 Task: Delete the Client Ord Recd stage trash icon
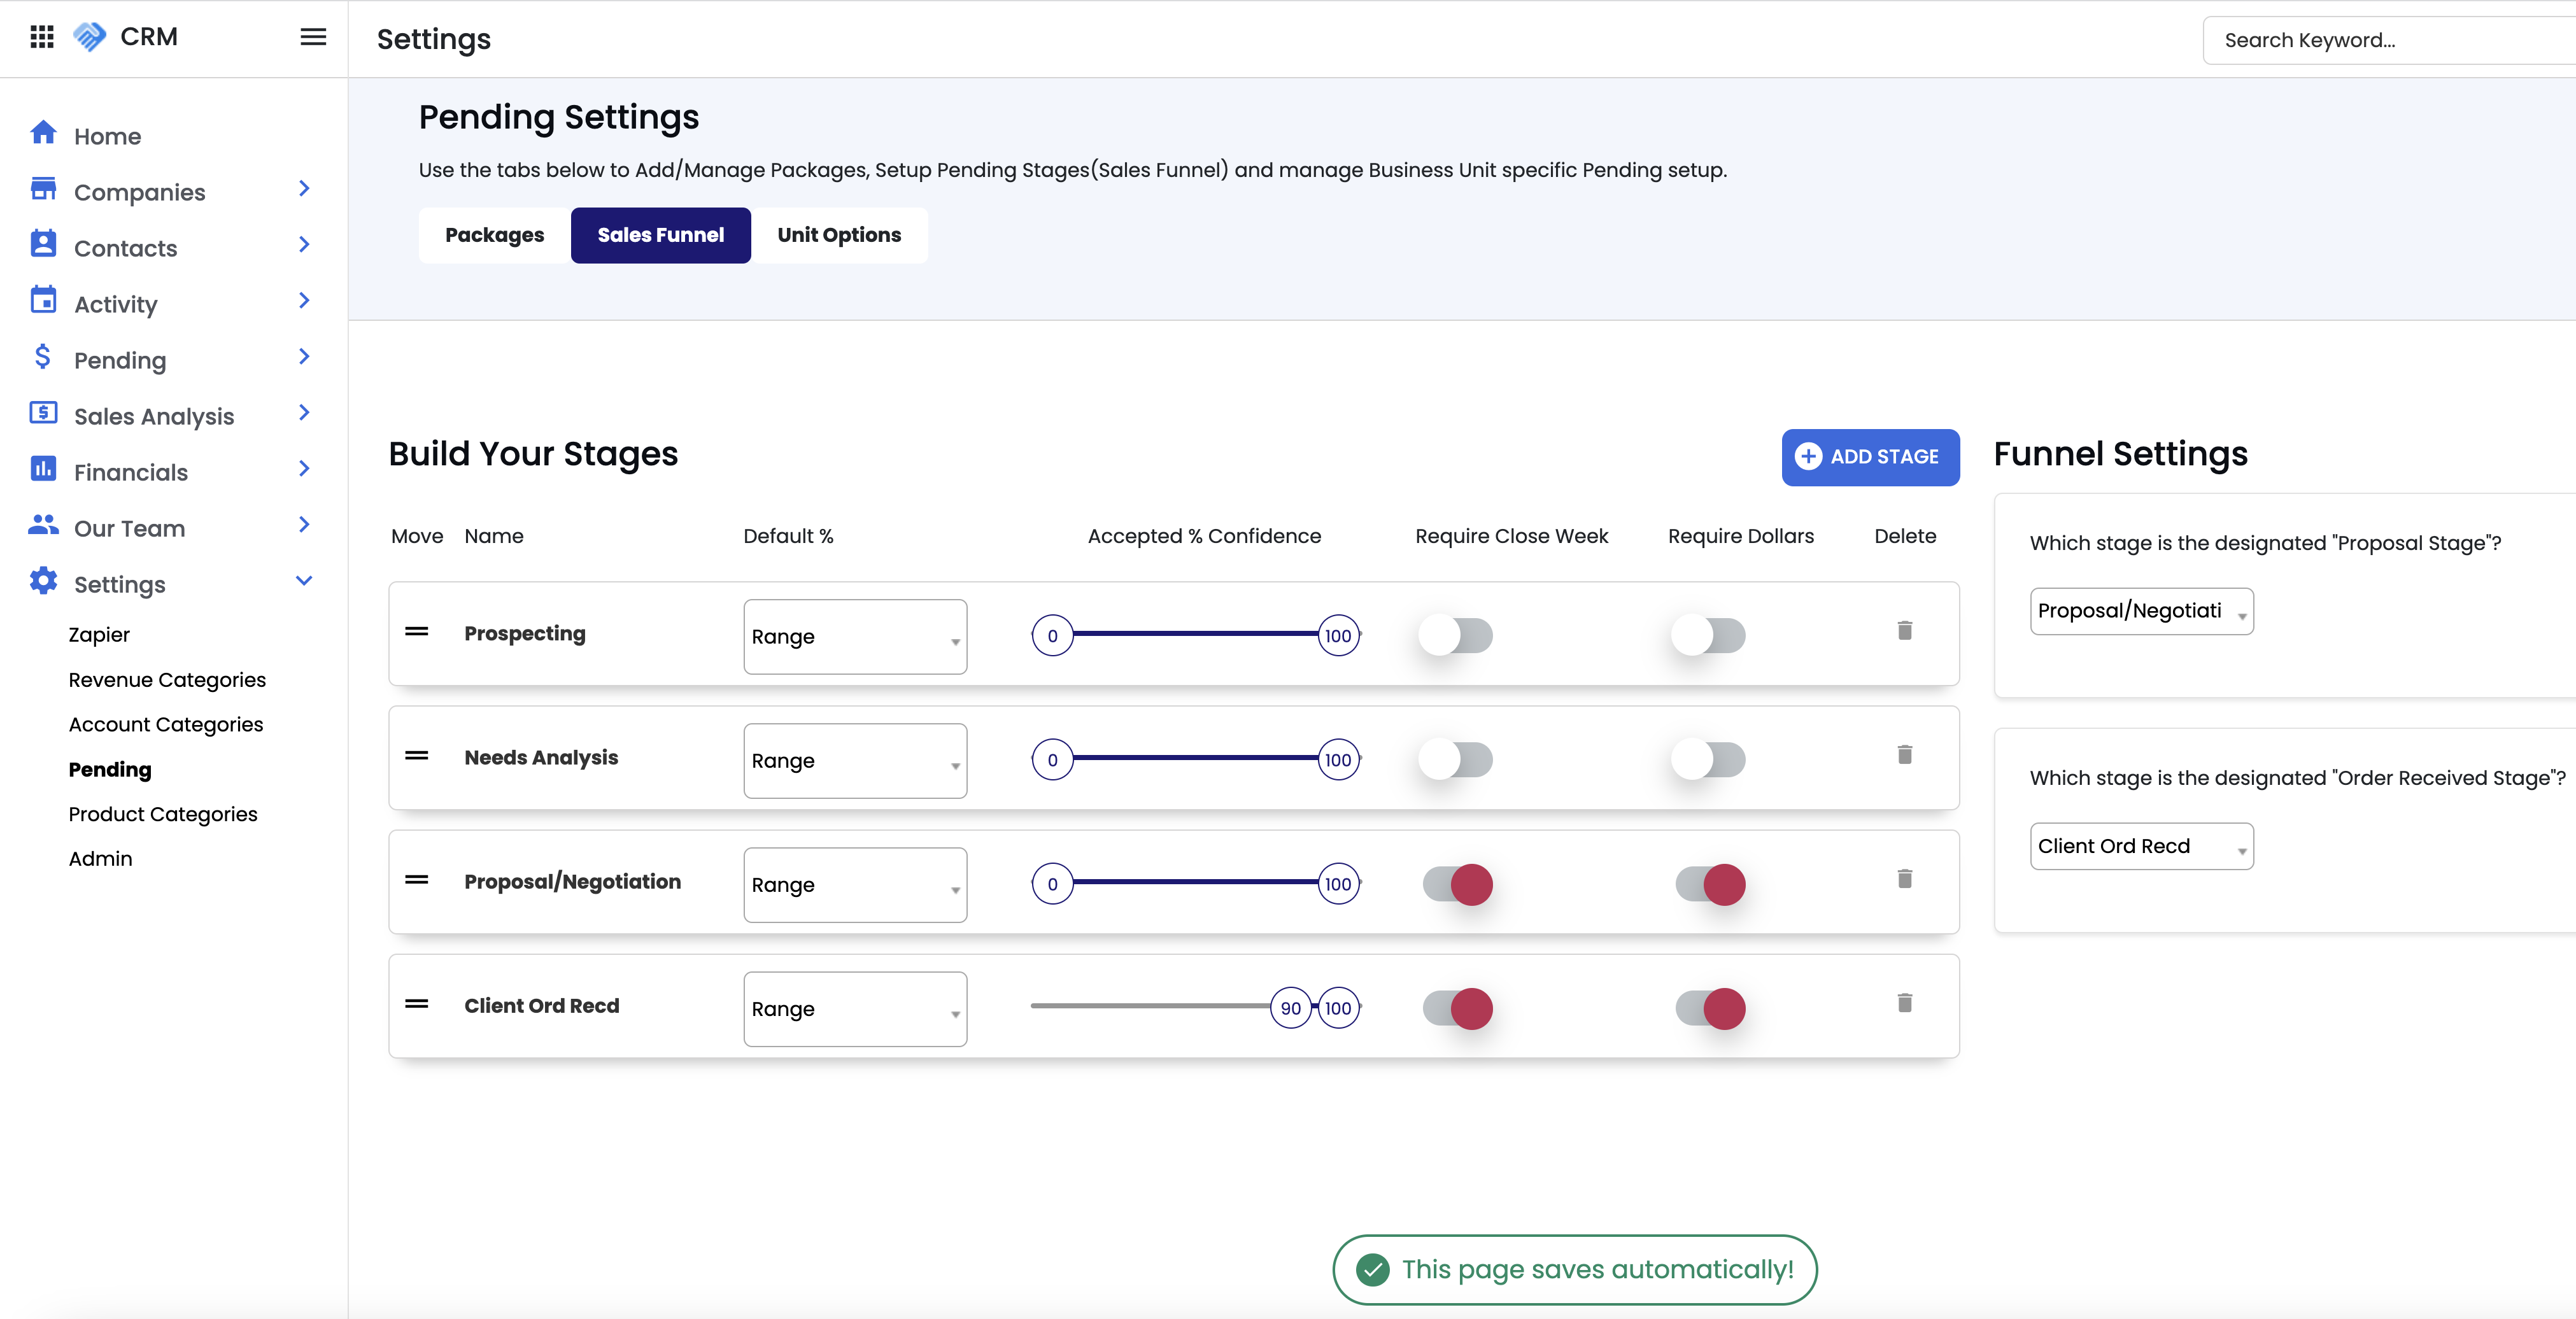1905,1003
